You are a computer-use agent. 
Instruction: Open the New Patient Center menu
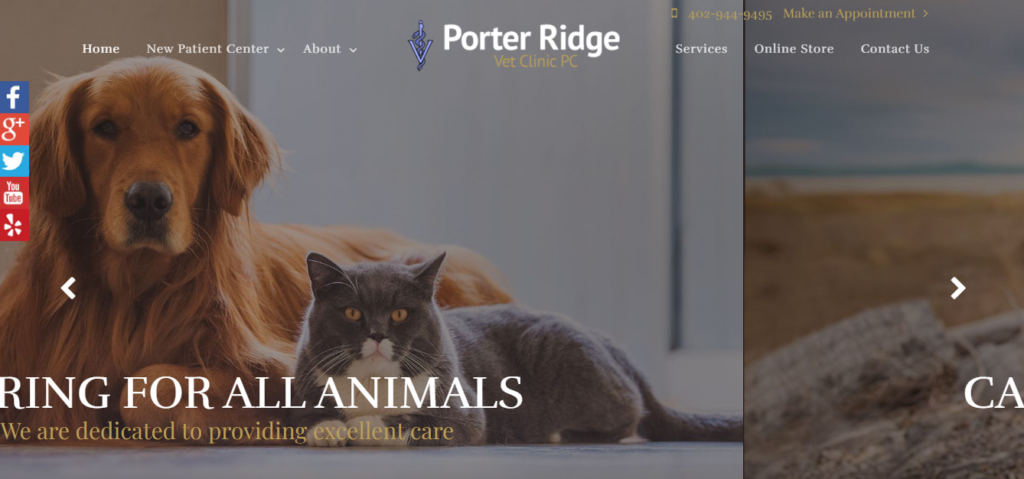tap(208, 49)
